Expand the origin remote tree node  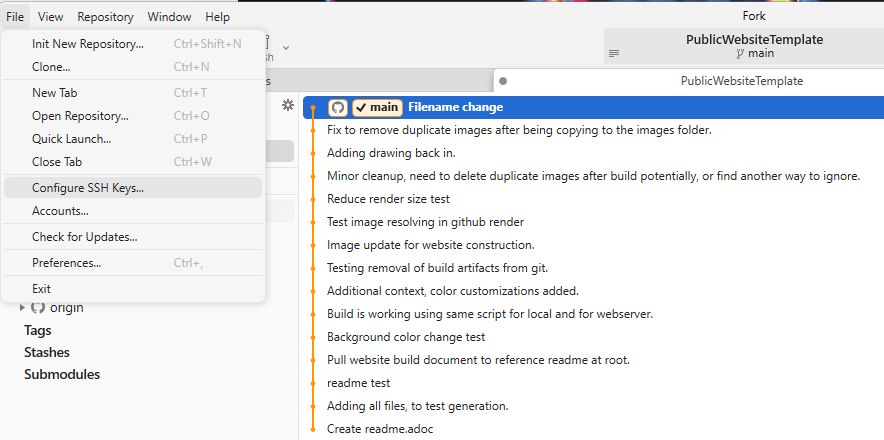(x=23, y=308)
